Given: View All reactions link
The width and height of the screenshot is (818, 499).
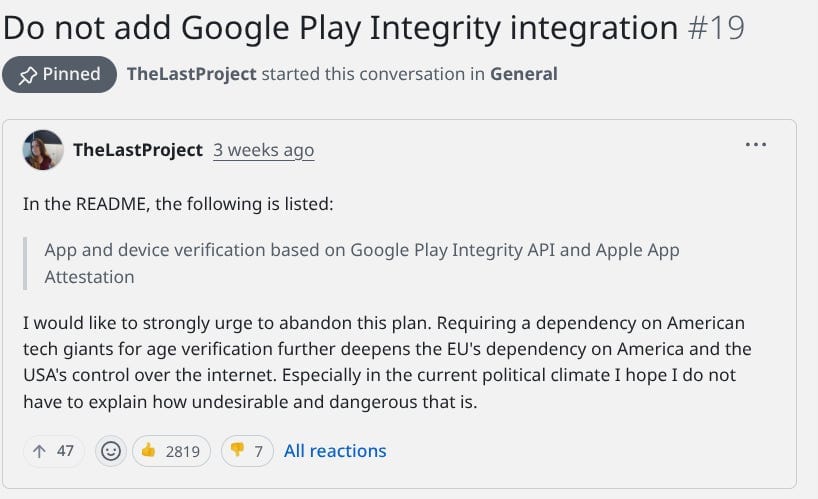Looking at the screenshot, I should click(335, 451).
